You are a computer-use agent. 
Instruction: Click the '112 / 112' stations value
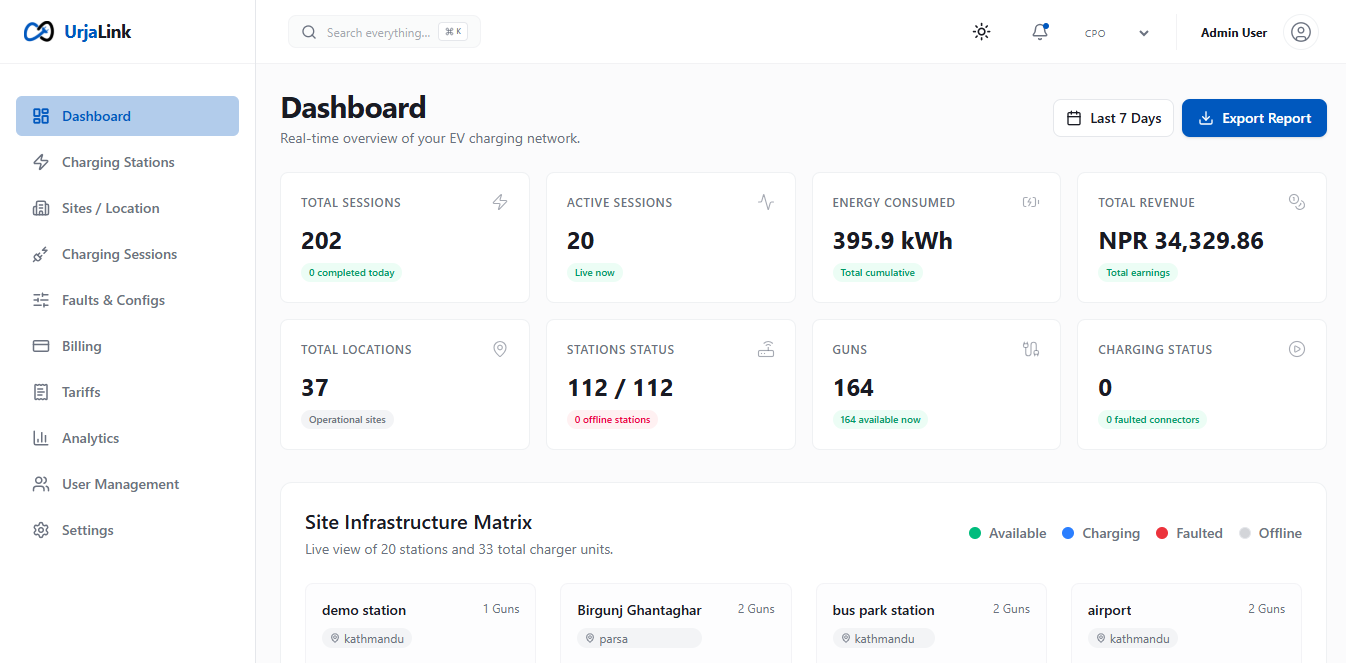point(620,388)
